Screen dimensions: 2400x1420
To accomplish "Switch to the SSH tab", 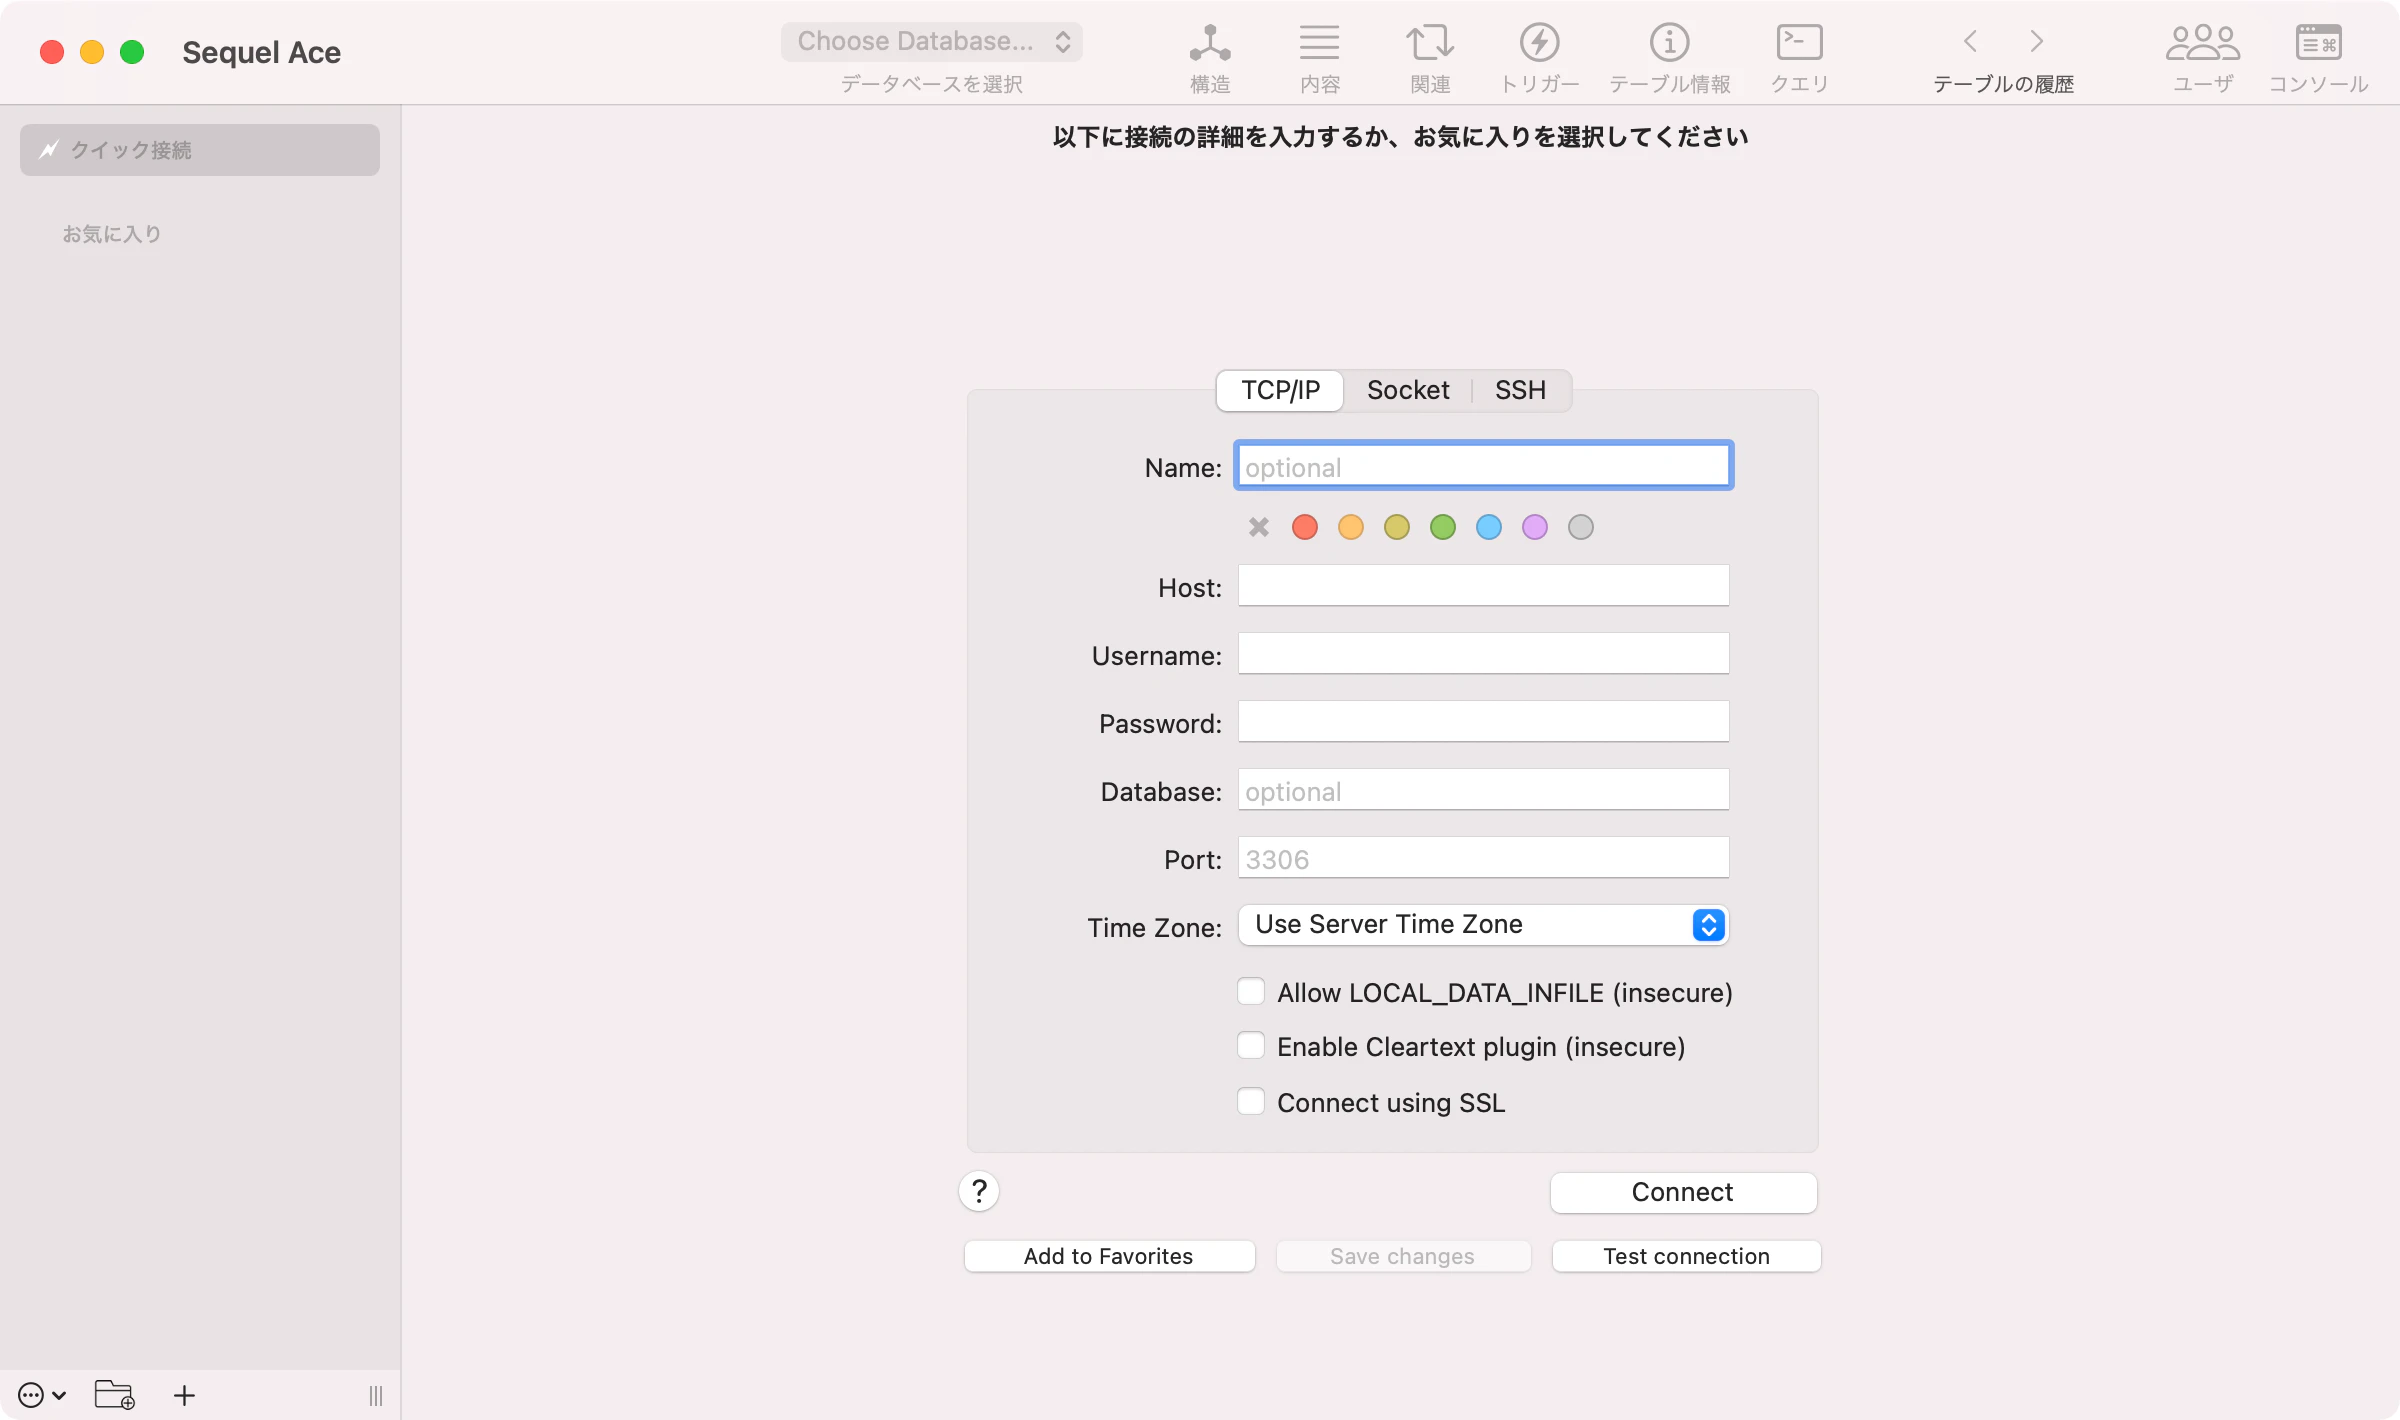I will tap(1520, 390).
